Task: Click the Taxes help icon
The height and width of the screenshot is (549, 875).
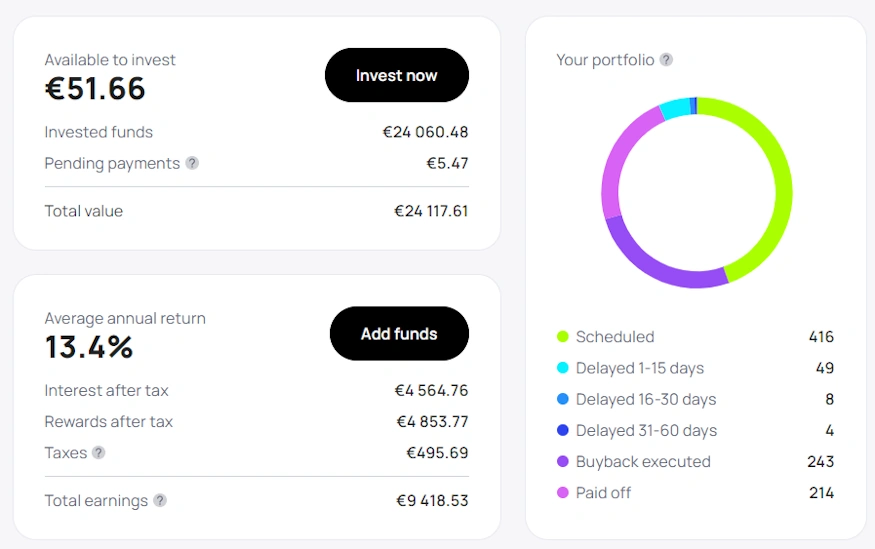Action: (x=98, y=452)
